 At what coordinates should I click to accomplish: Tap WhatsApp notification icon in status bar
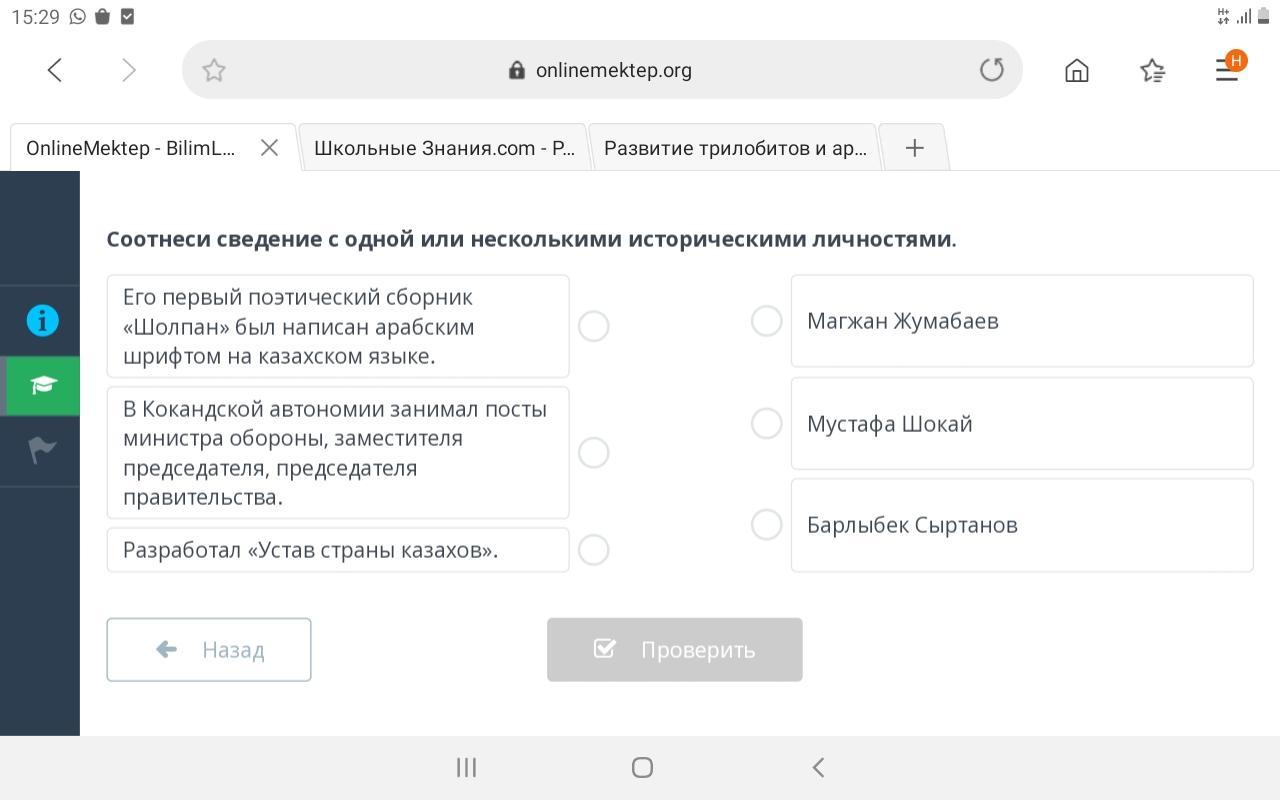tap(78, 17)
